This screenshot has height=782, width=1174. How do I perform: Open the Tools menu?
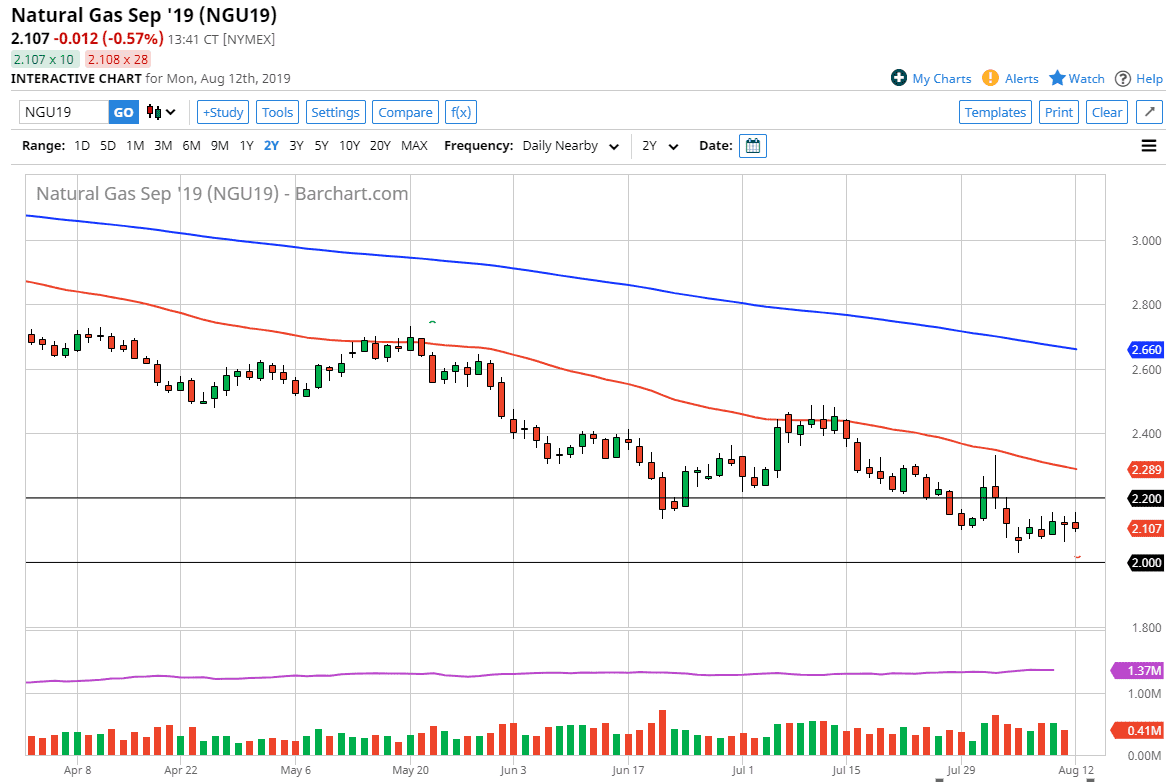pyautogui.click(x=277, y=112)
